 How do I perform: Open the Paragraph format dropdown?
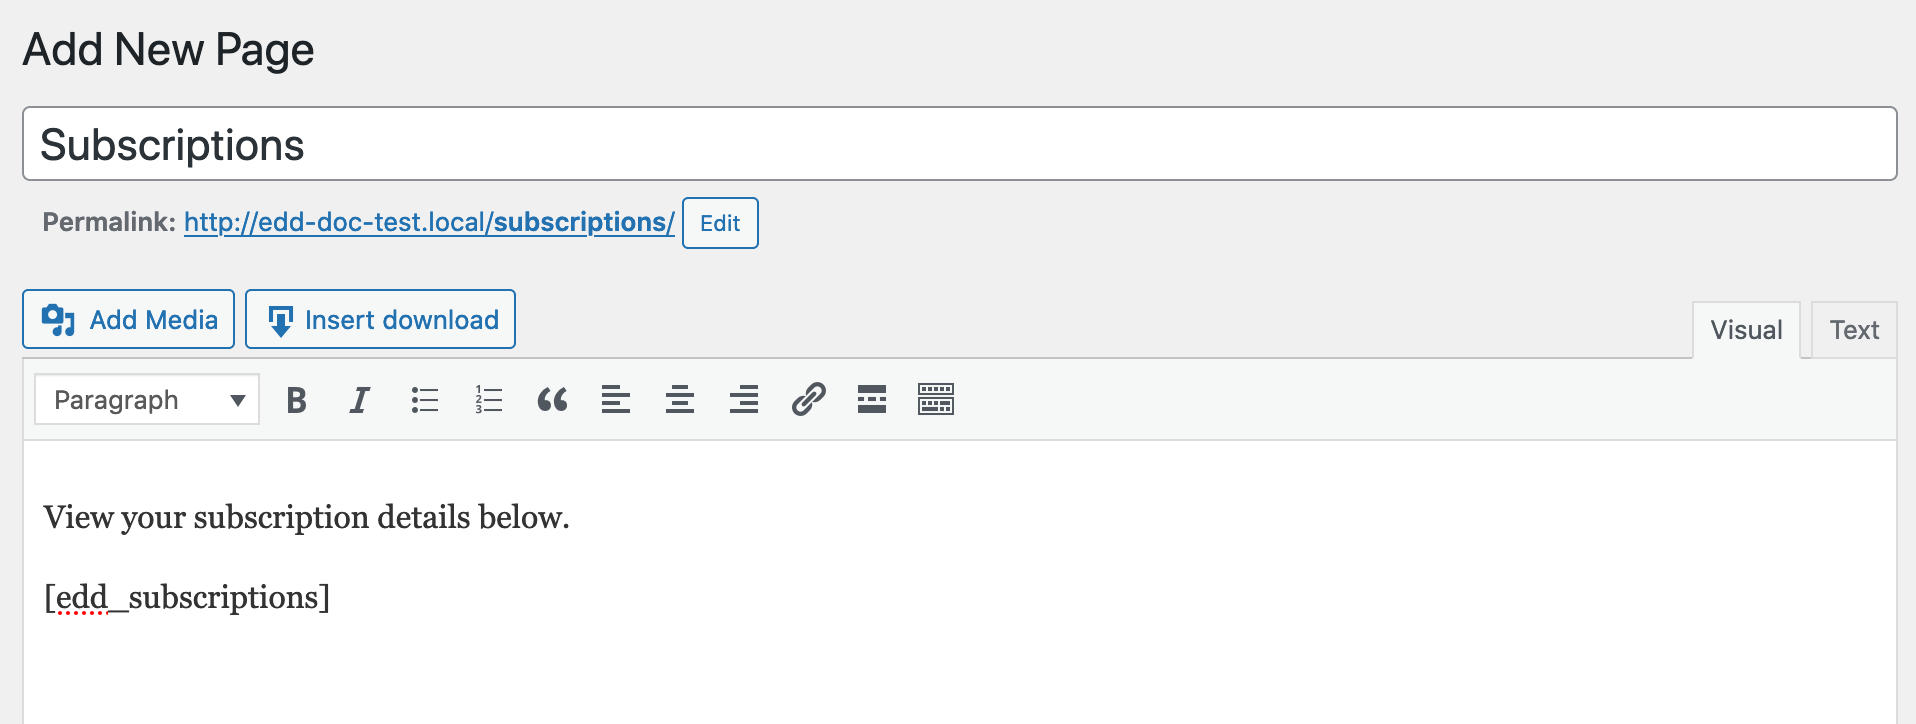tap(147, 400)
